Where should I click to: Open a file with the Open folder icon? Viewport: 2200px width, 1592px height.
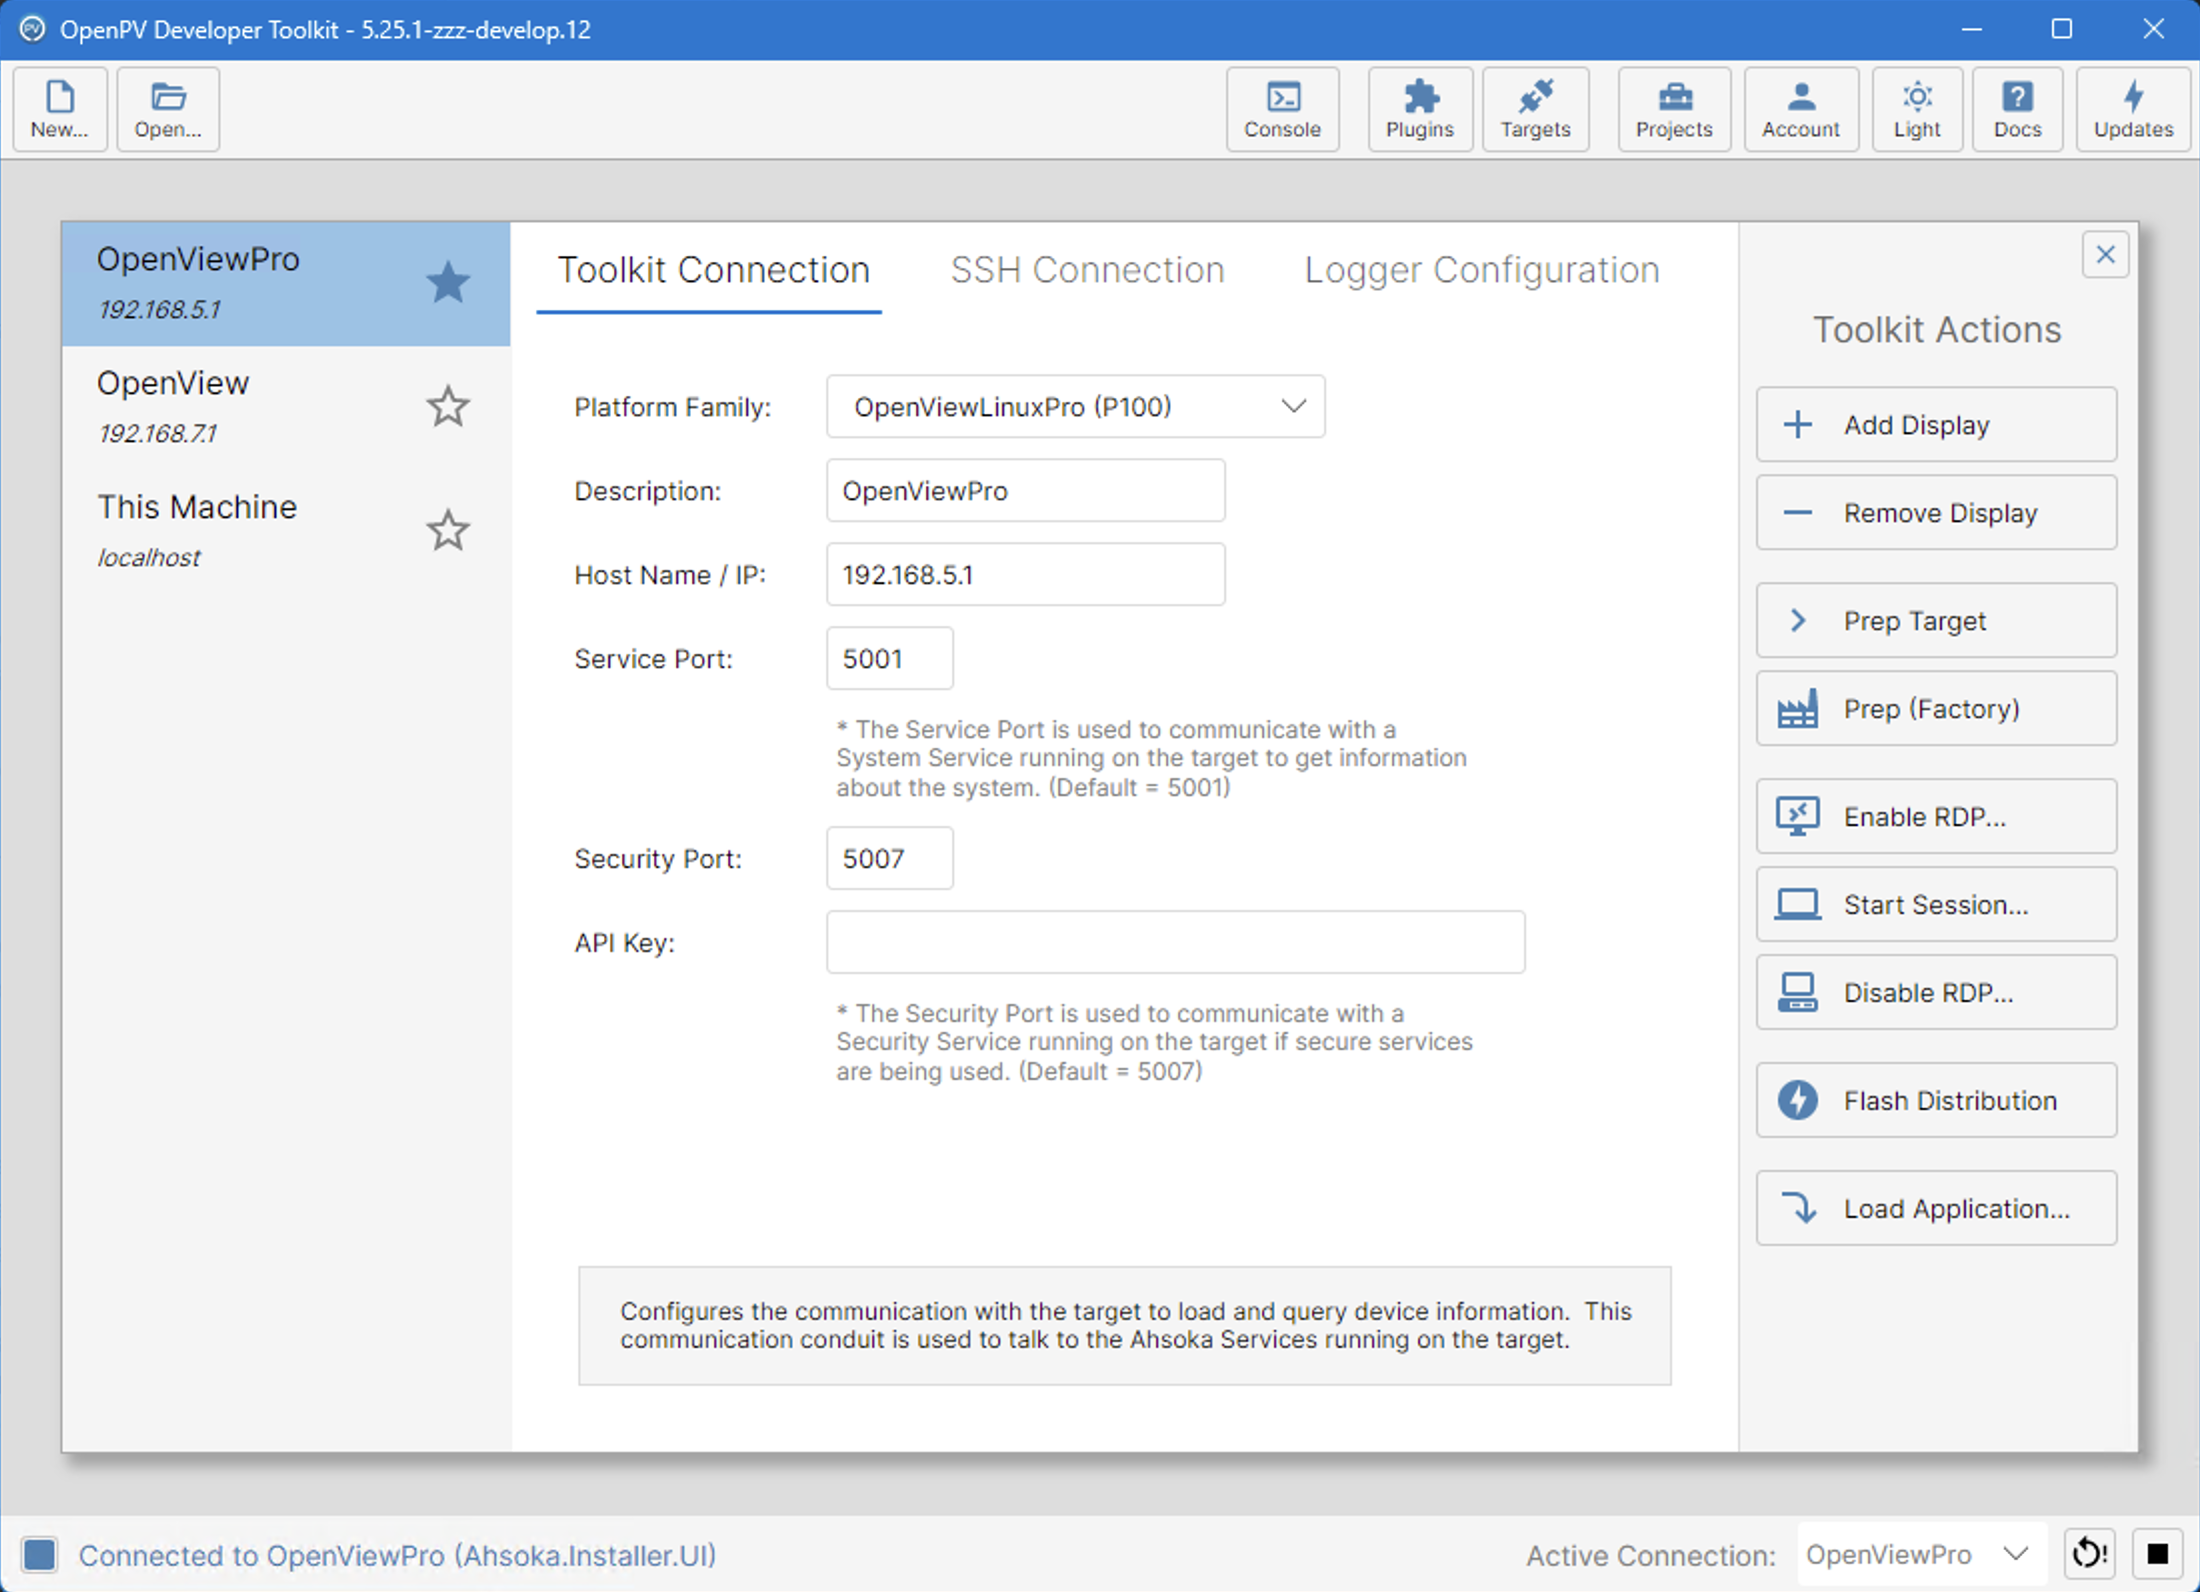tap(168, 109)
